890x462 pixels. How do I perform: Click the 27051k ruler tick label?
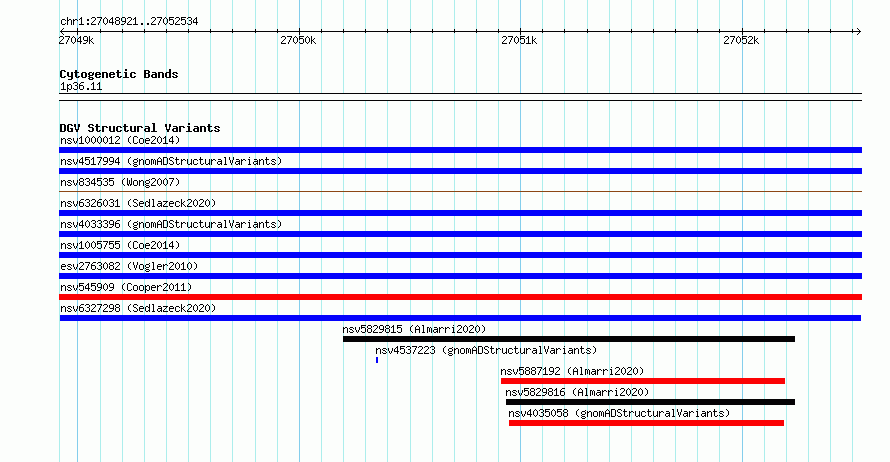[519, 40]
